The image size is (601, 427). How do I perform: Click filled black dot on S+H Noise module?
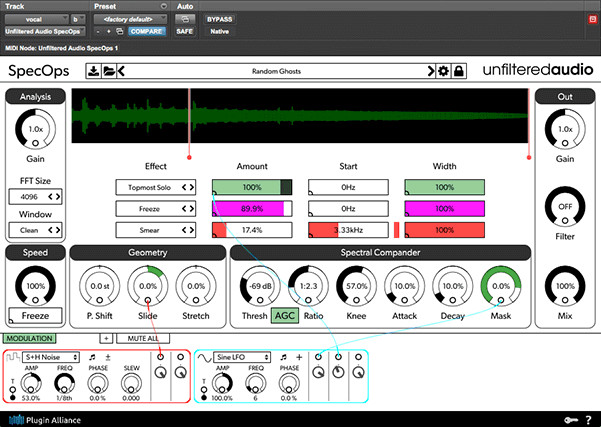point(13,397)
